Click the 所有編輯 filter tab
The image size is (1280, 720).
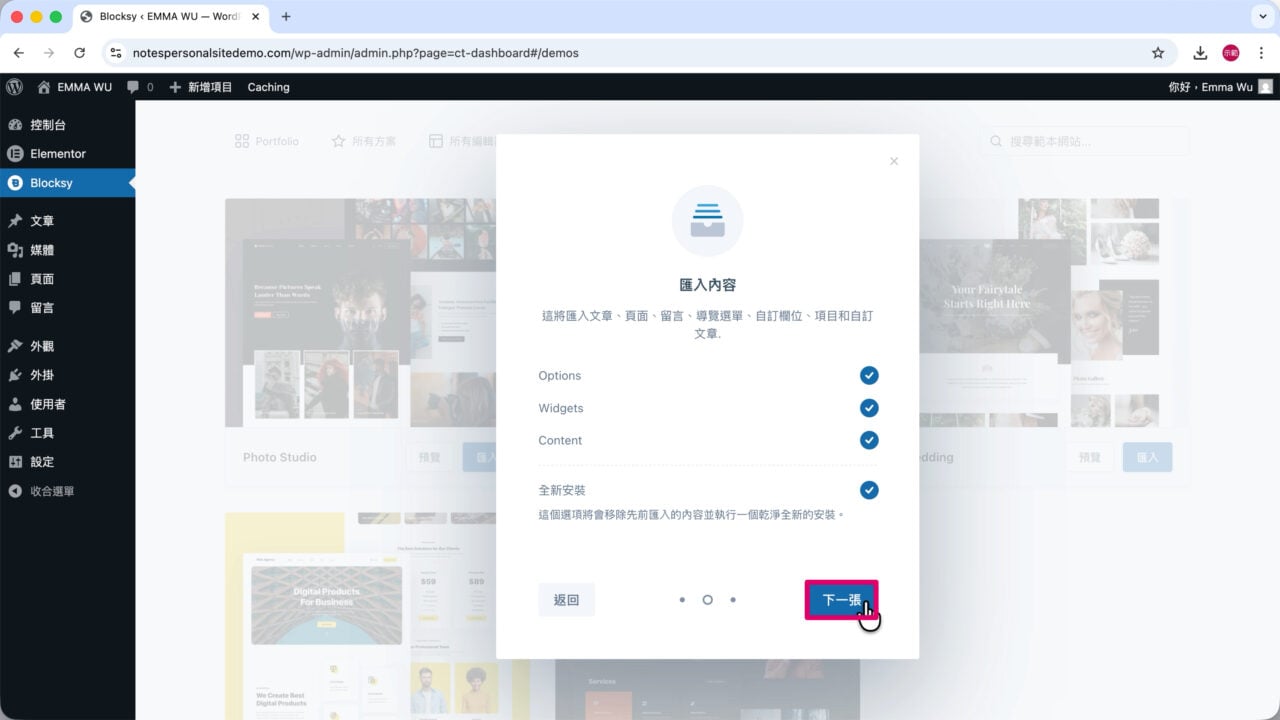click(462, 141)
